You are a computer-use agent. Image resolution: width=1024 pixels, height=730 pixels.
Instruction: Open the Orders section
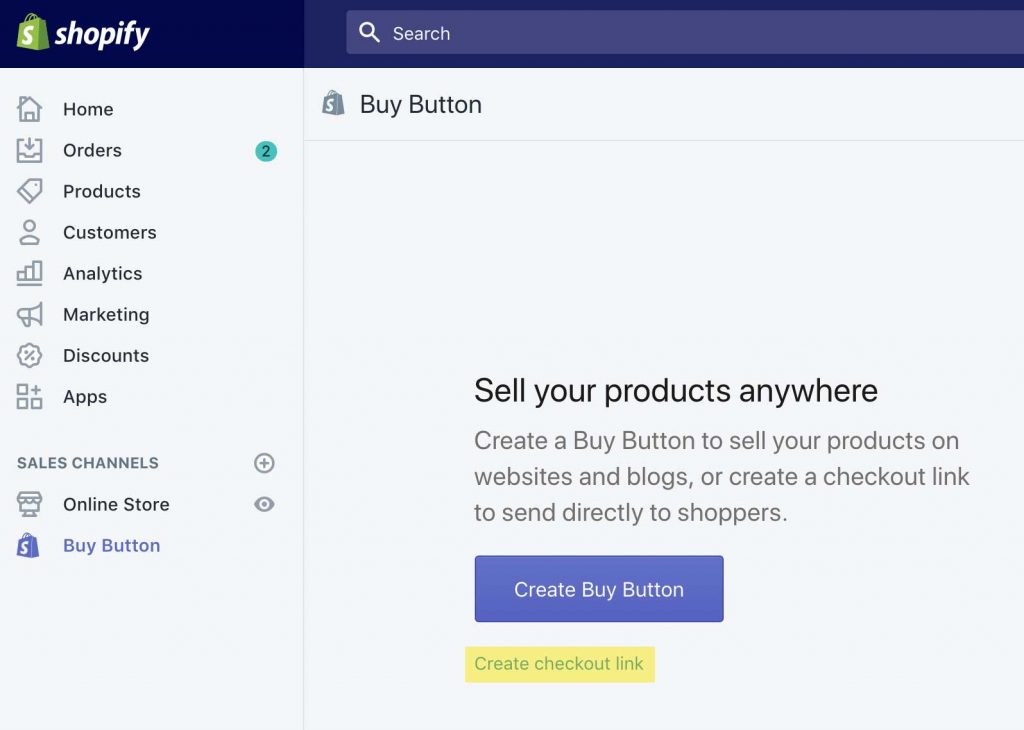(x=92, y=150)
